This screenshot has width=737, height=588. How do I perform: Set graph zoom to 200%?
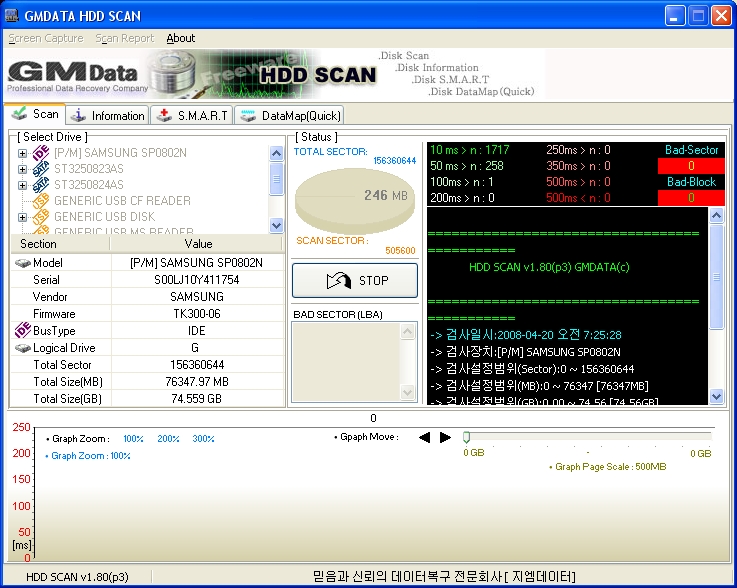[168, 439]
